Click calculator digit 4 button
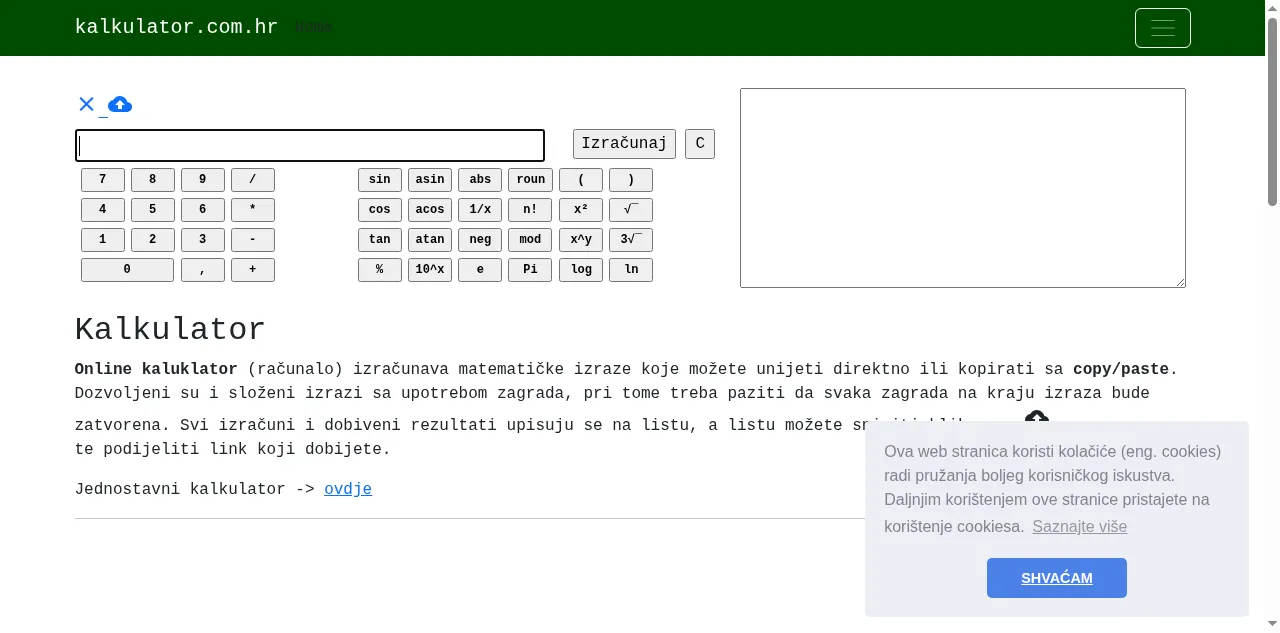This screenshot has width=1280, height=633. (103, 210)
